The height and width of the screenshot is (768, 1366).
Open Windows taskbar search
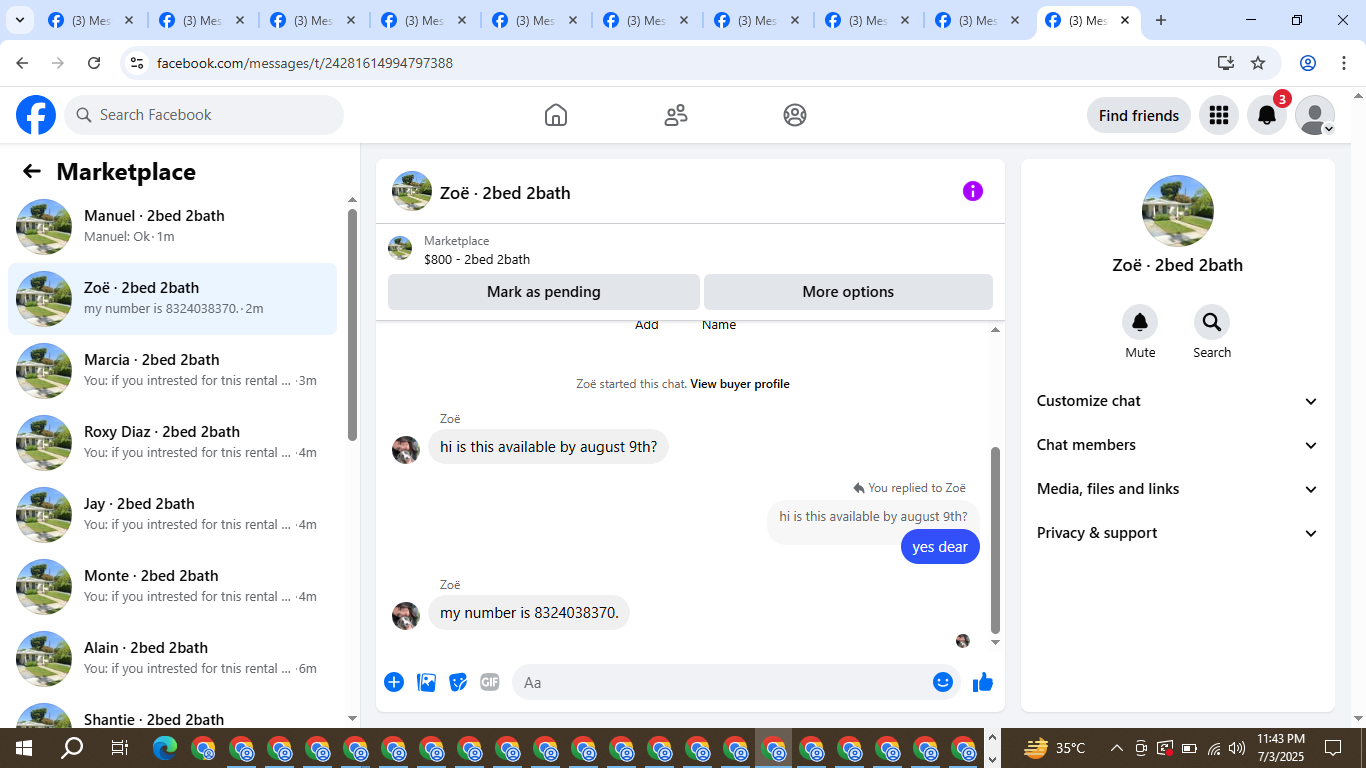[72, 748]
